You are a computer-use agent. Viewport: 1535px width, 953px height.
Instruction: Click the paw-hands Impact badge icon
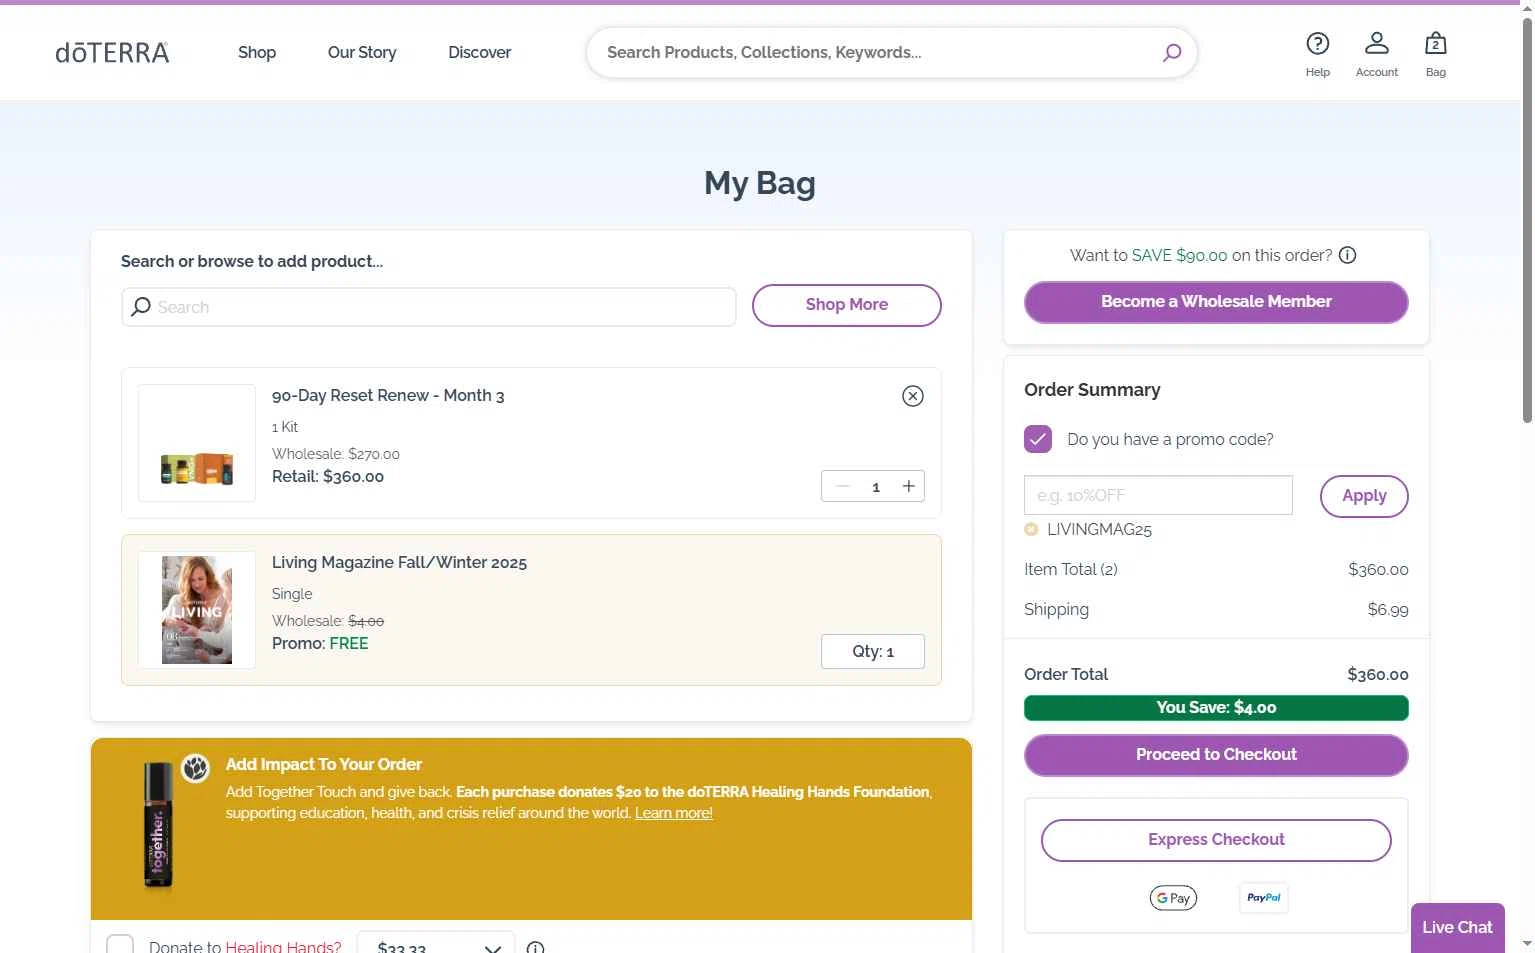click(x=195, y=768)
